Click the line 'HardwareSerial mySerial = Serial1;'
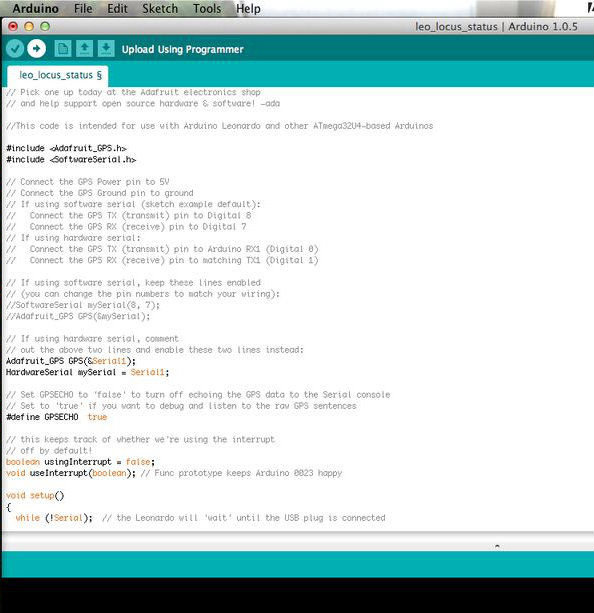This screenshot has height=613, width=594. pos(88,372)
